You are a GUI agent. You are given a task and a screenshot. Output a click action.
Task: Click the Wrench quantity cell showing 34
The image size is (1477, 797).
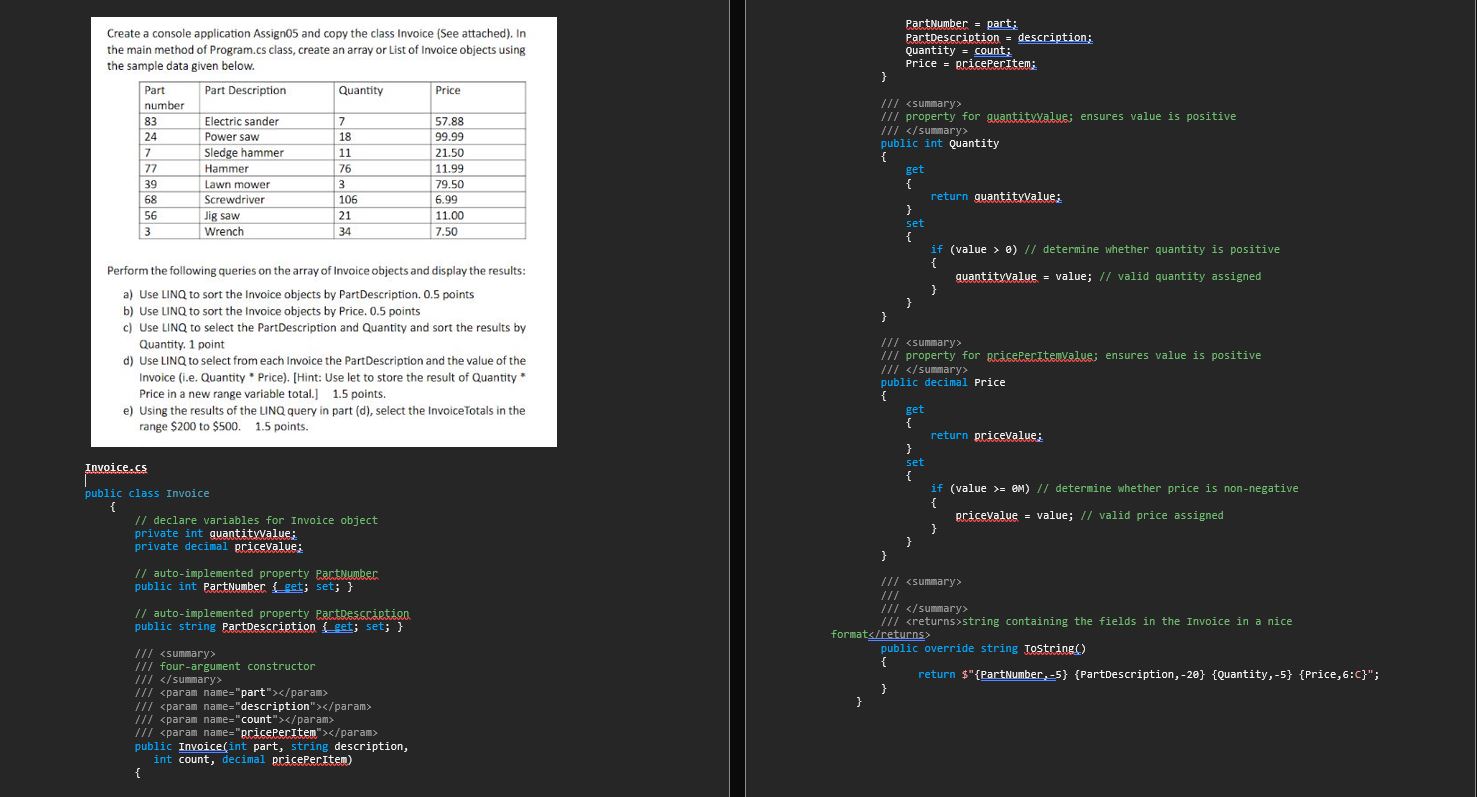tap(346, 231)
